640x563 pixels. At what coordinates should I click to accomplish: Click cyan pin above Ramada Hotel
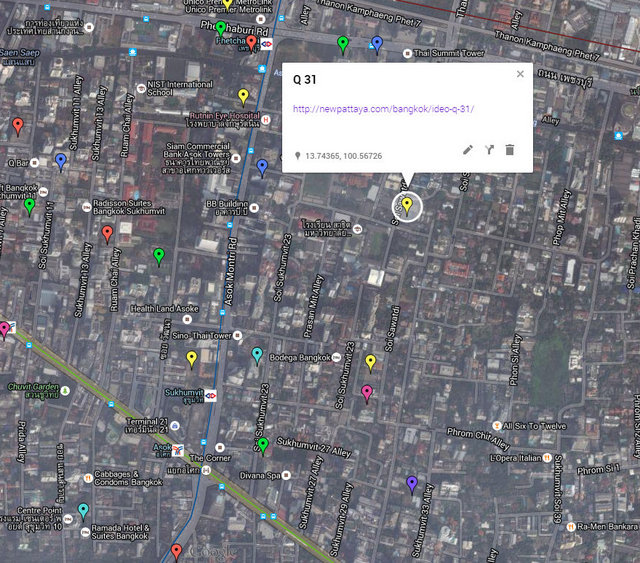[x=83, y=512]
